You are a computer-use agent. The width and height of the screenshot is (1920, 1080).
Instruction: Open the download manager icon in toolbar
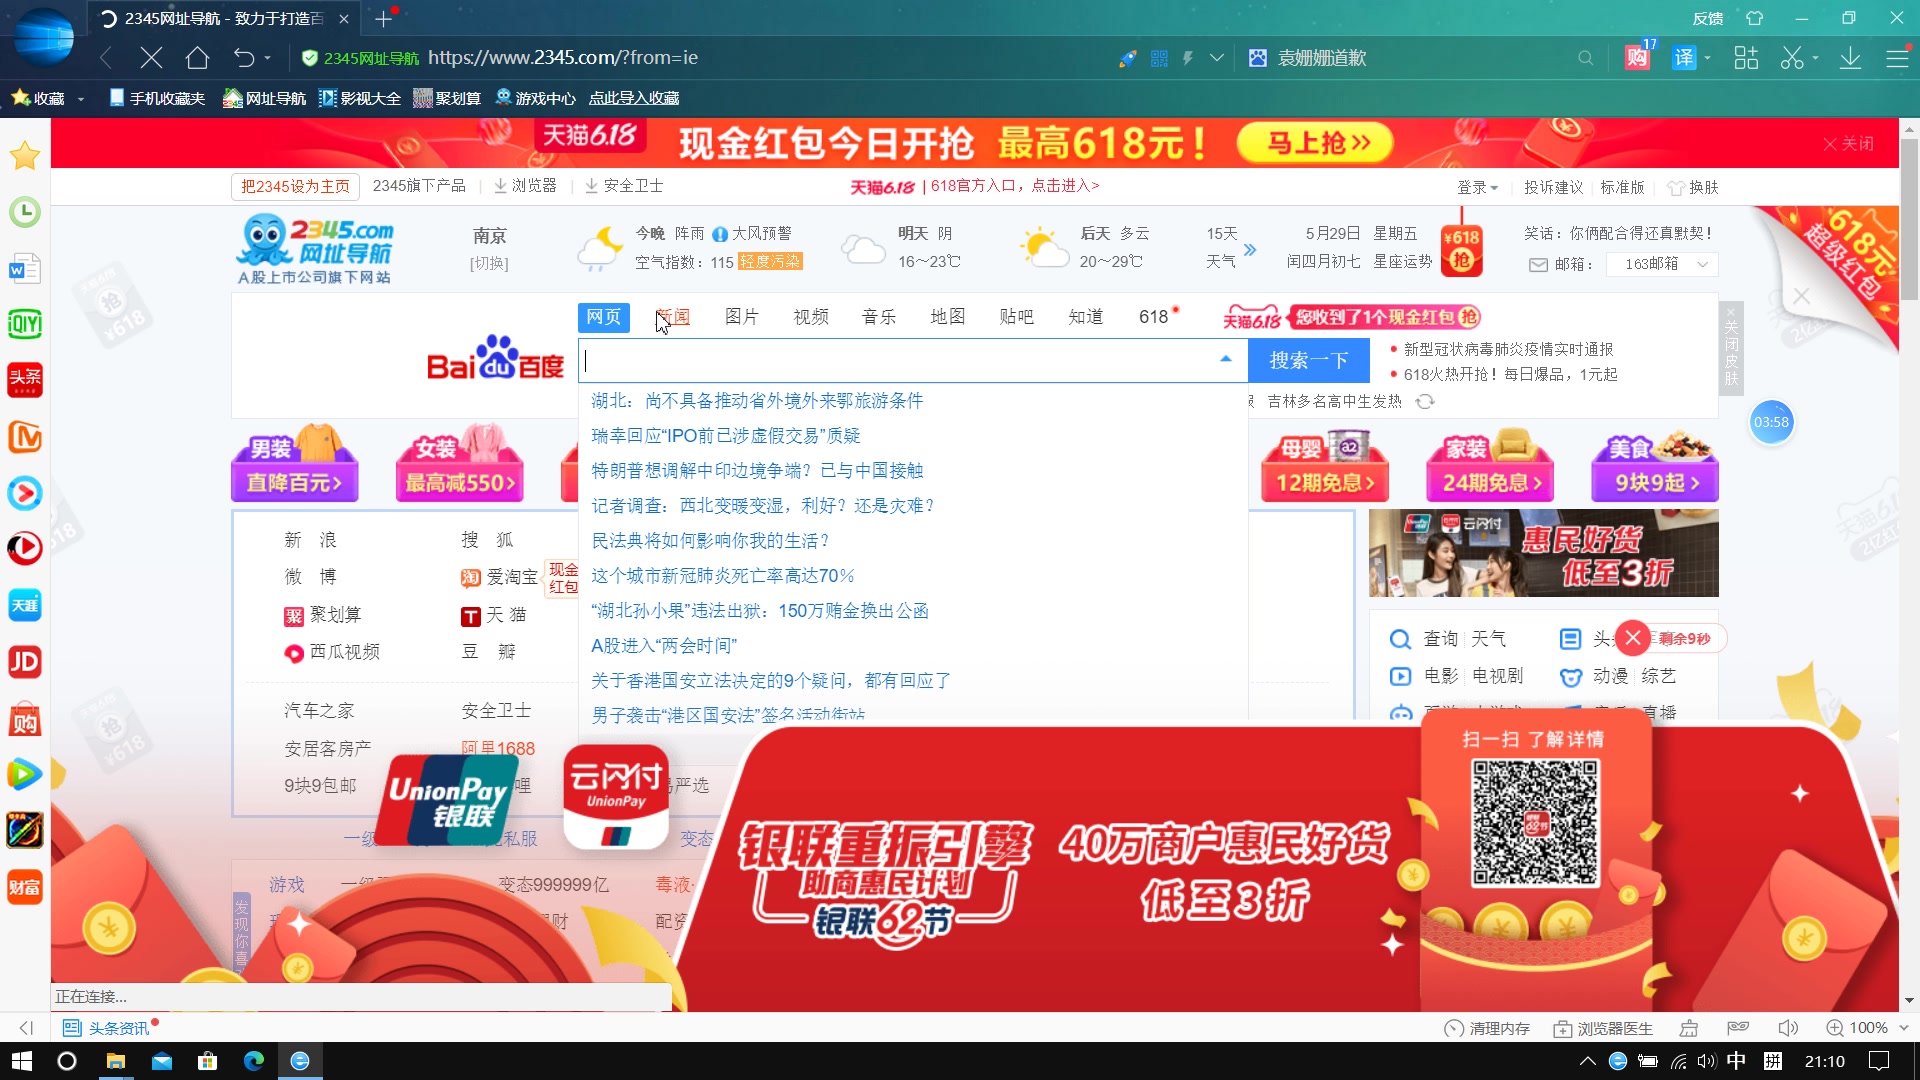[1849, 58]
